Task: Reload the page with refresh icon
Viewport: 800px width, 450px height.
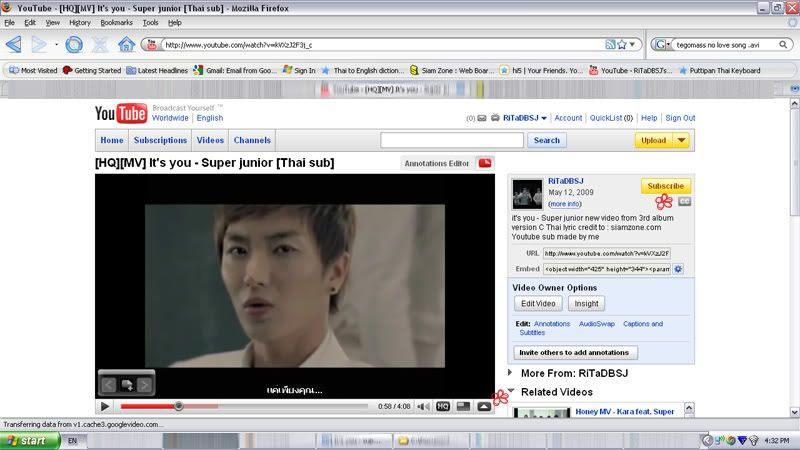Action: (74, 45)
